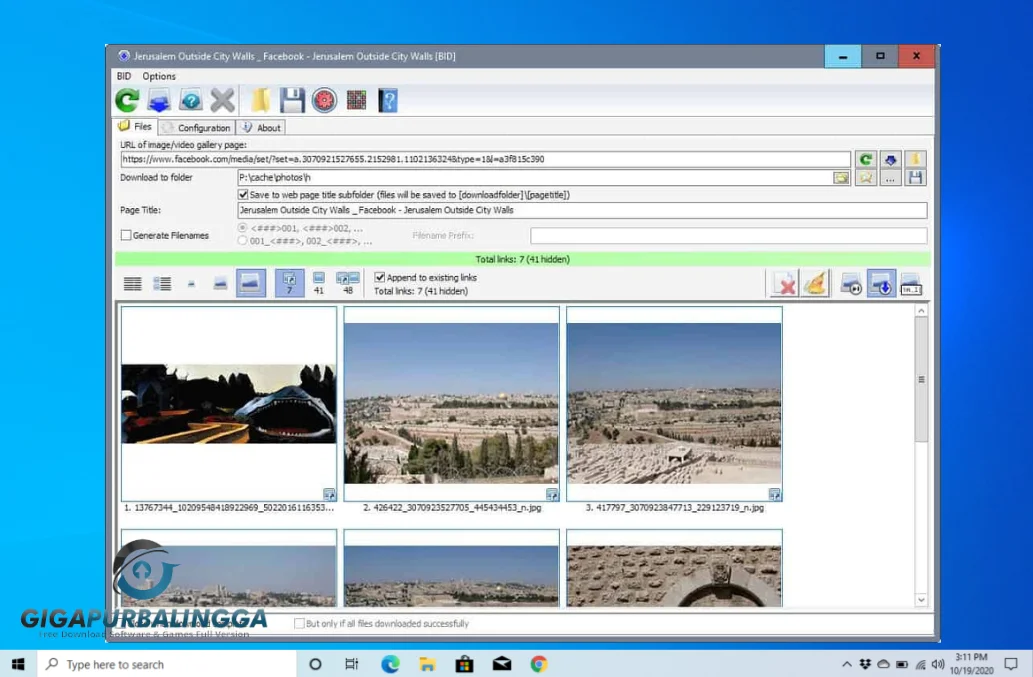Click the blue download arrow toolbar icon
The image size is (1033, 677).
click(159, 101)
